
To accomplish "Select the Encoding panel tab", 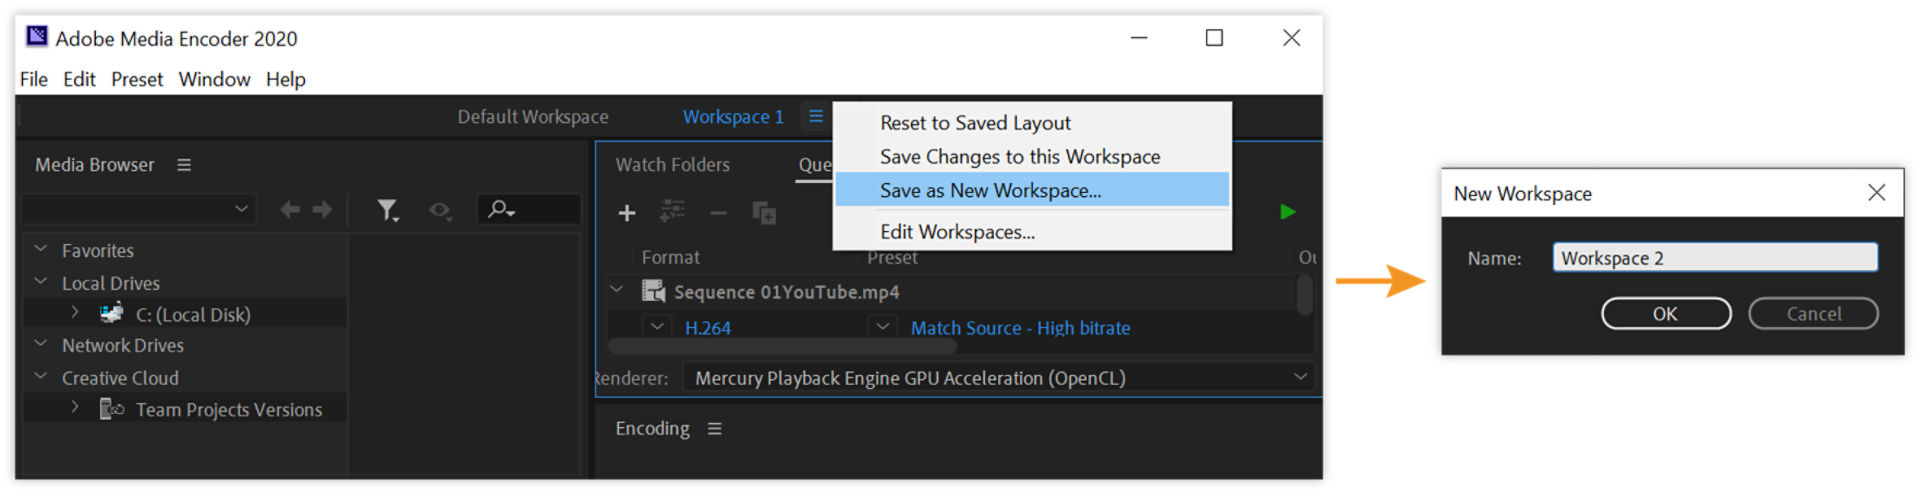I will [652, 429].
